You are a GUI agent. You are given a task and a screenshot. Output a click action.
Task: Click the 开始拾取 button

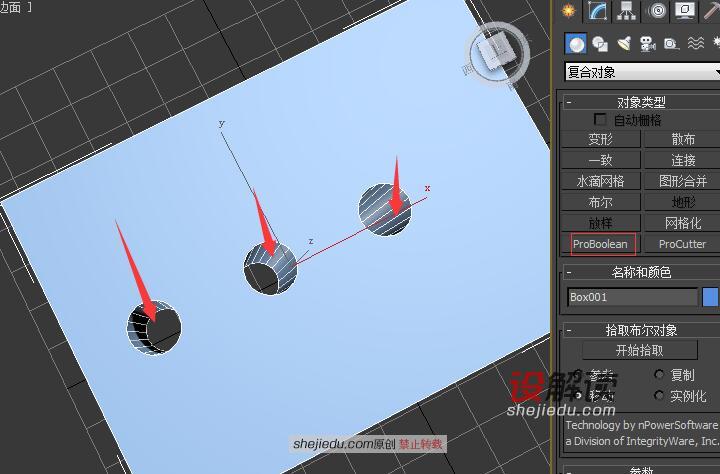click(x=640, y=350)
